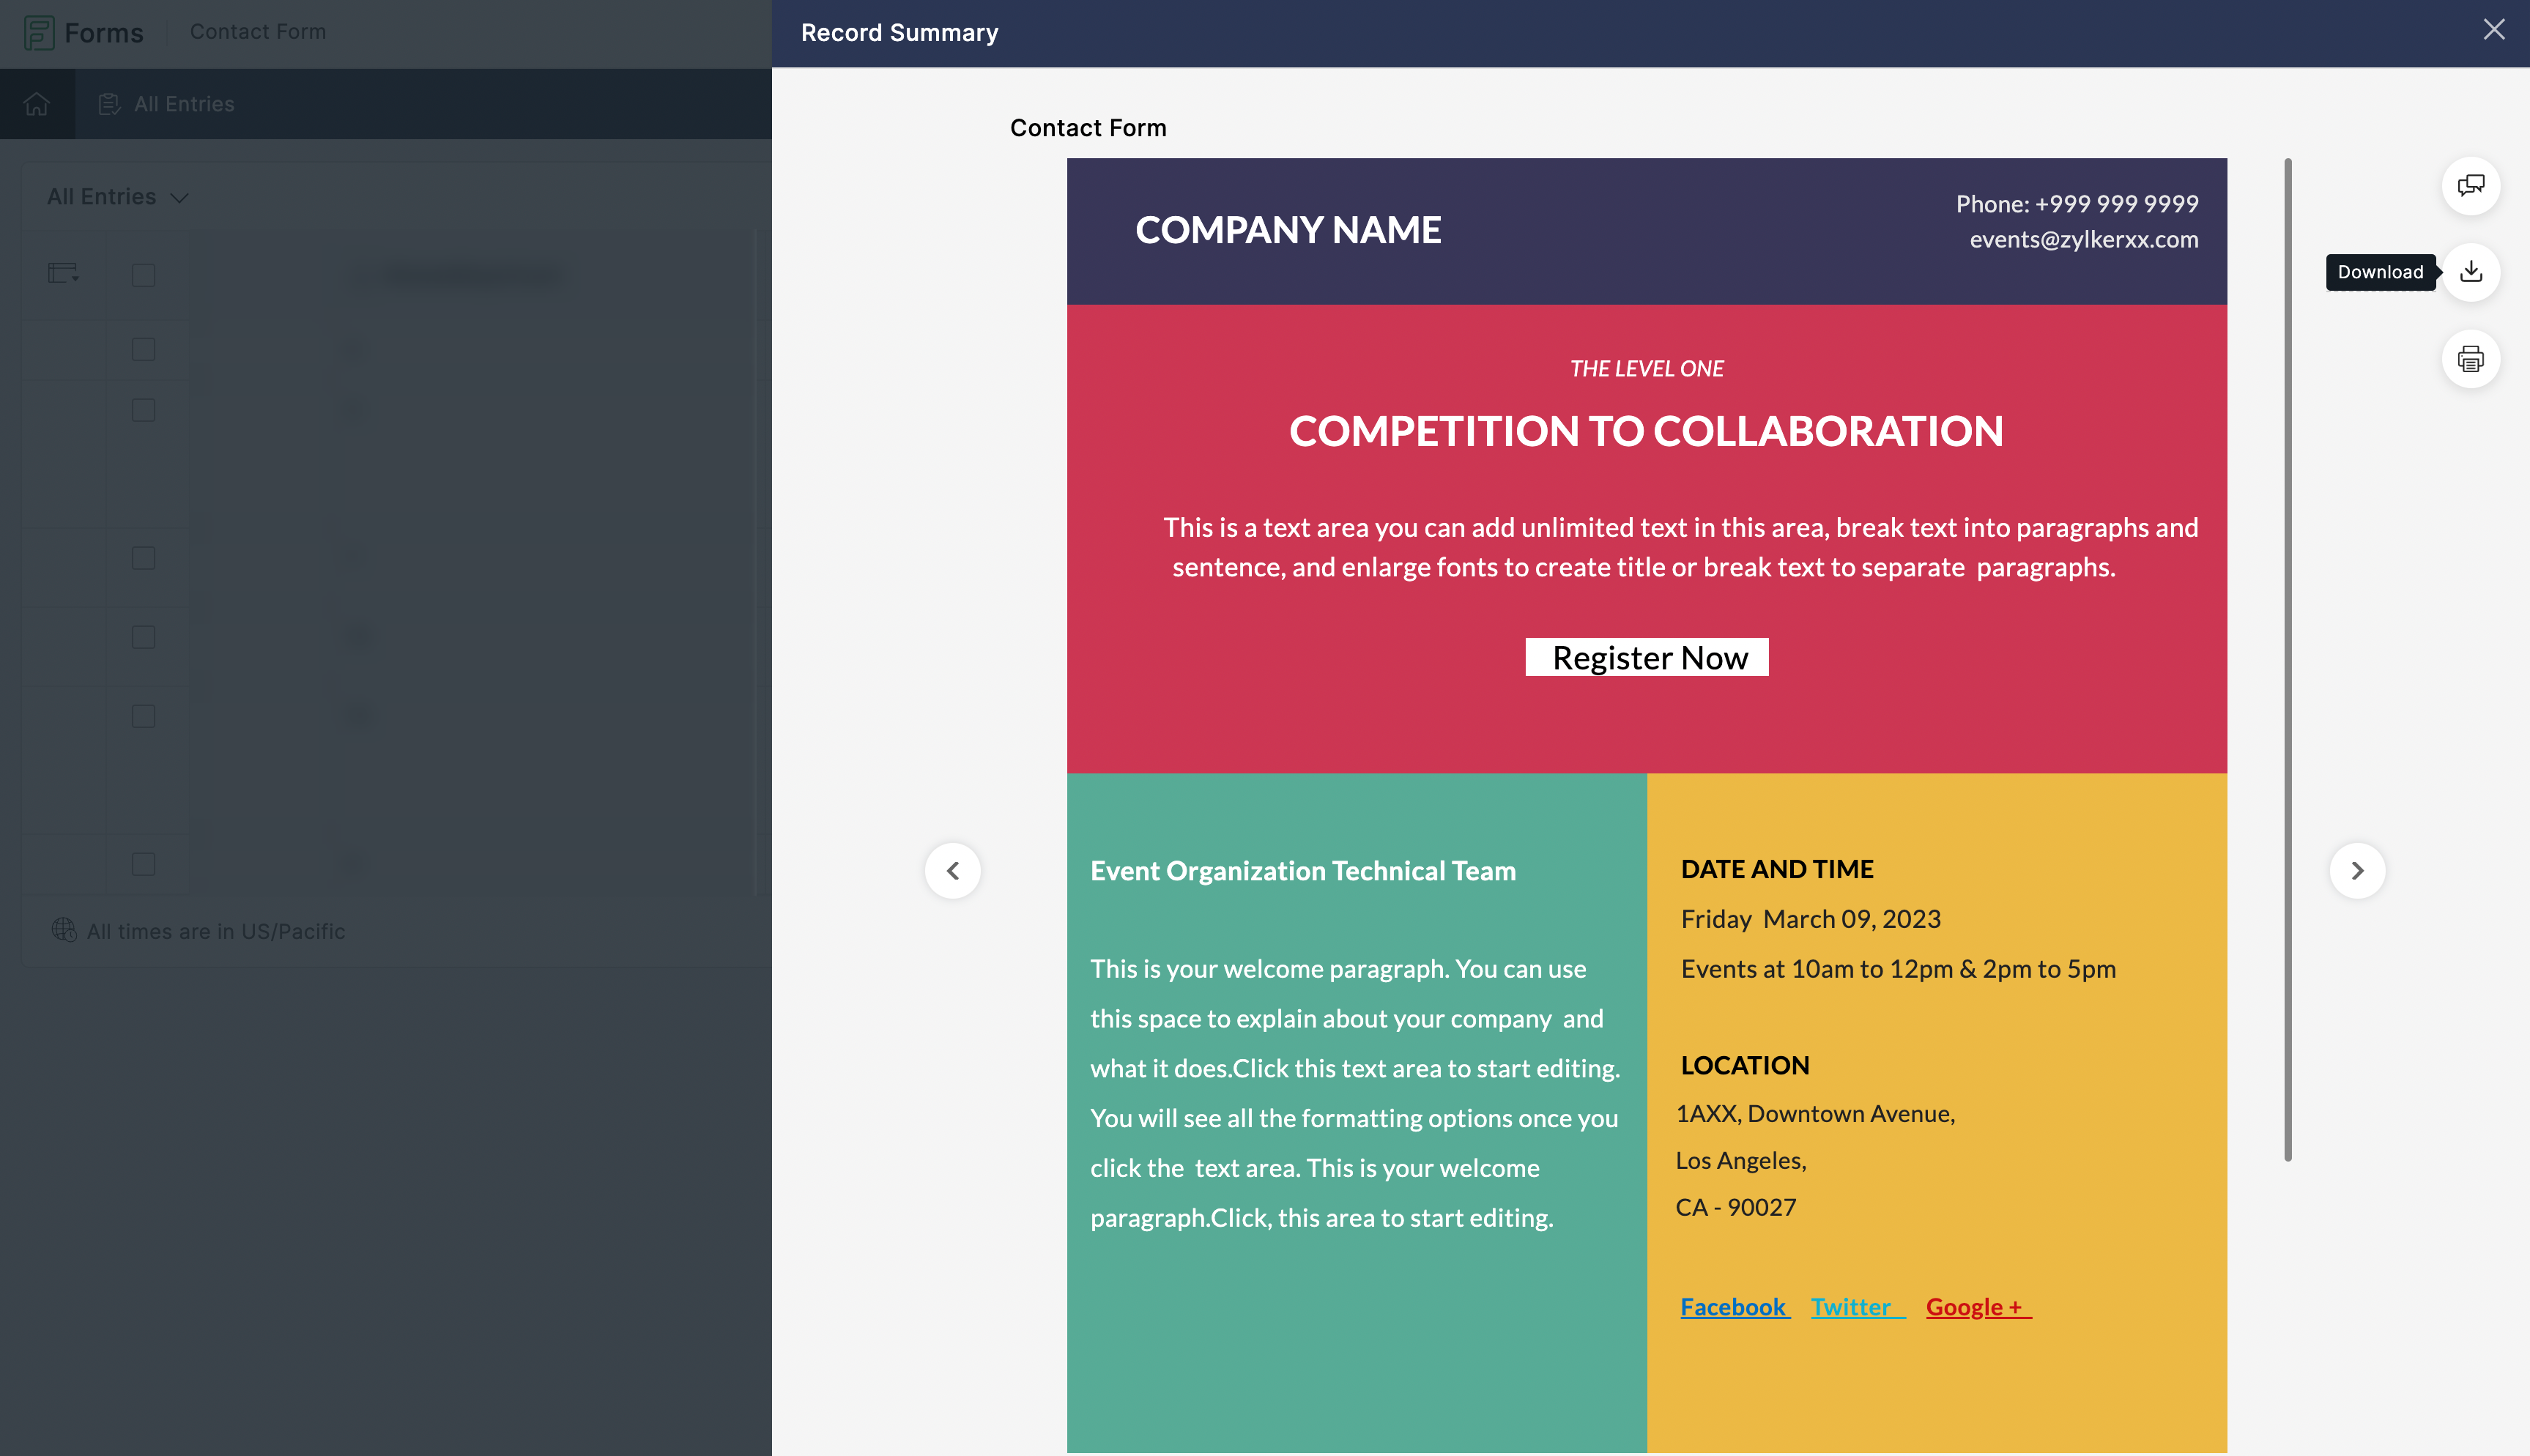
Task: Click the Home icon in sidebar
Action: pos(37,104)
